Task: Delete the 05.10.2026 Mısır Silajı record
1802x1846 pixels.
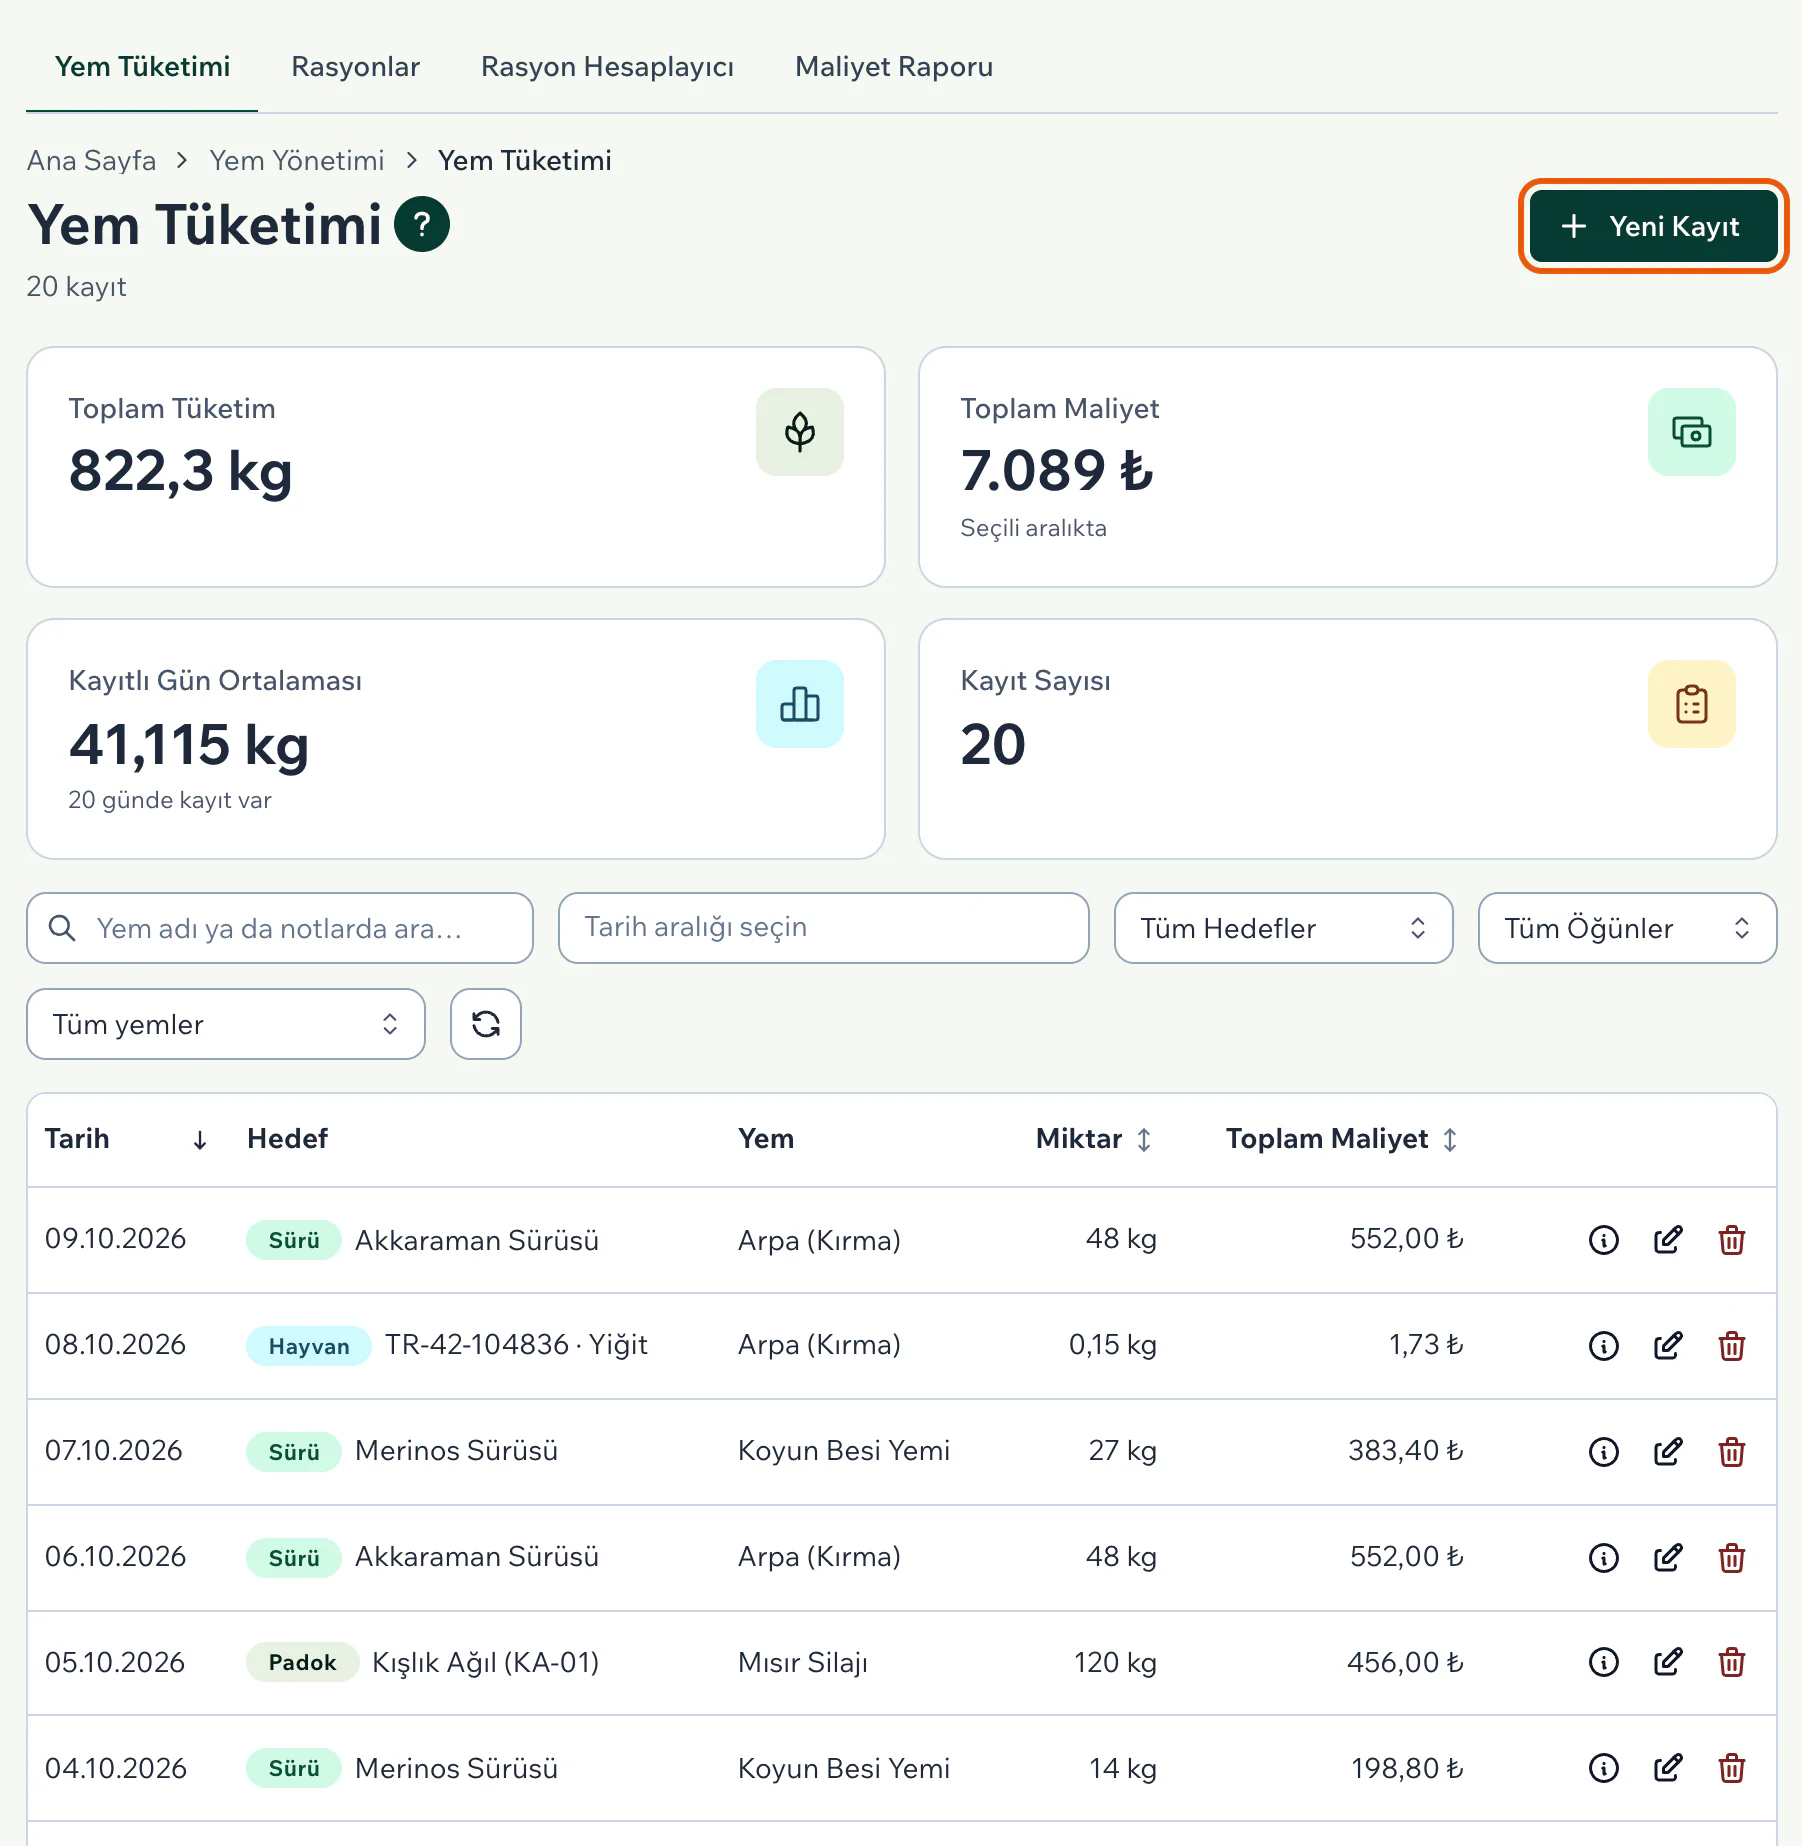Action: [x=1732, y=1663]
